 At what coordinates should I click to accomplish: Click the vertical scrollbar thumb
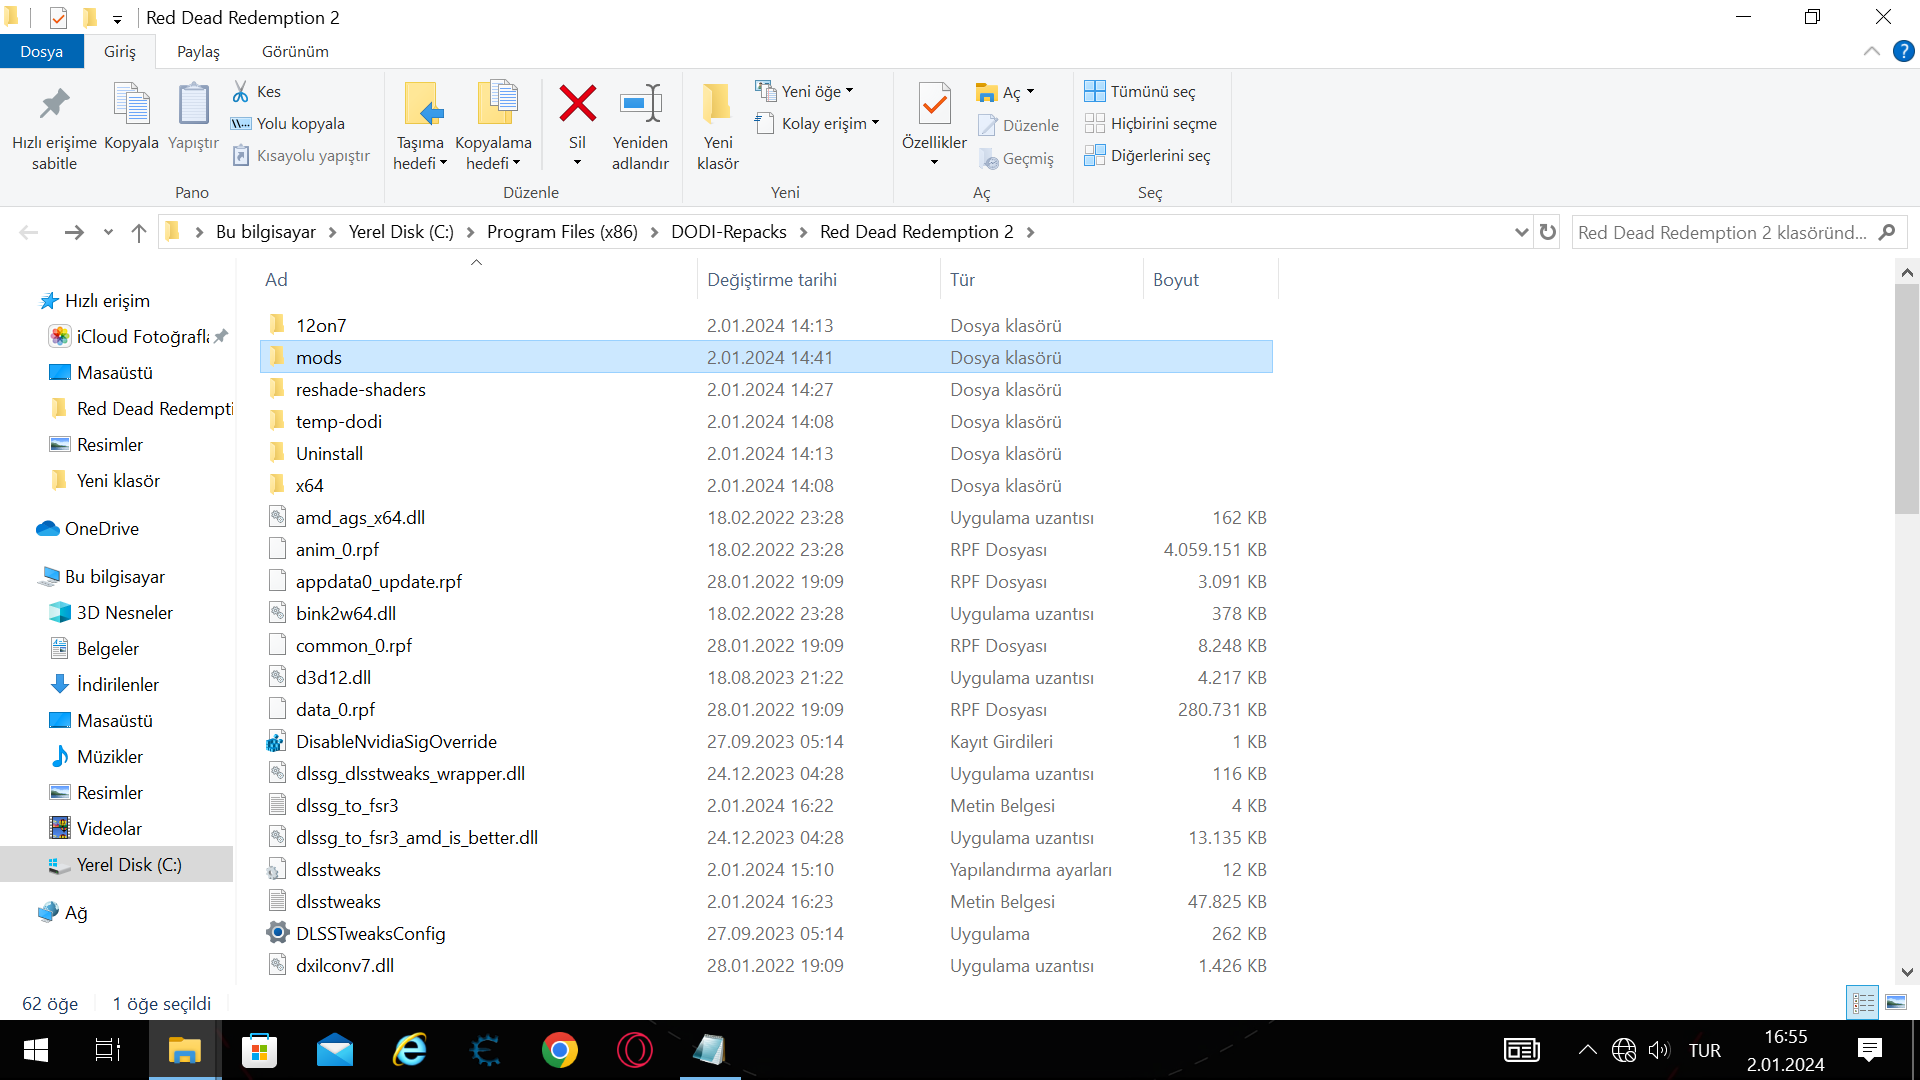click(1906, 400)
